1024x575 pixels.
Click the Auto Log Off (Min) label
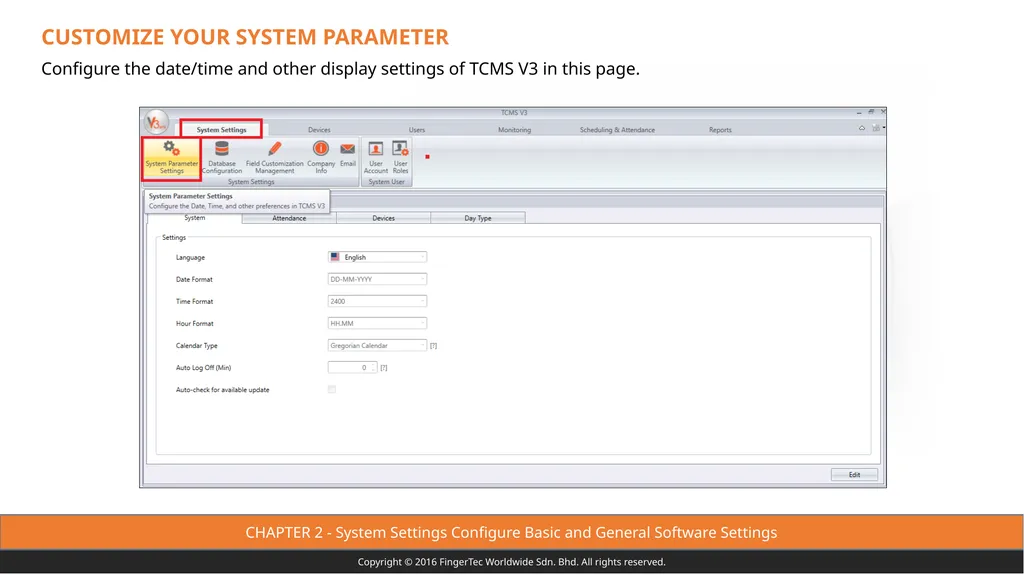(203, 368)
